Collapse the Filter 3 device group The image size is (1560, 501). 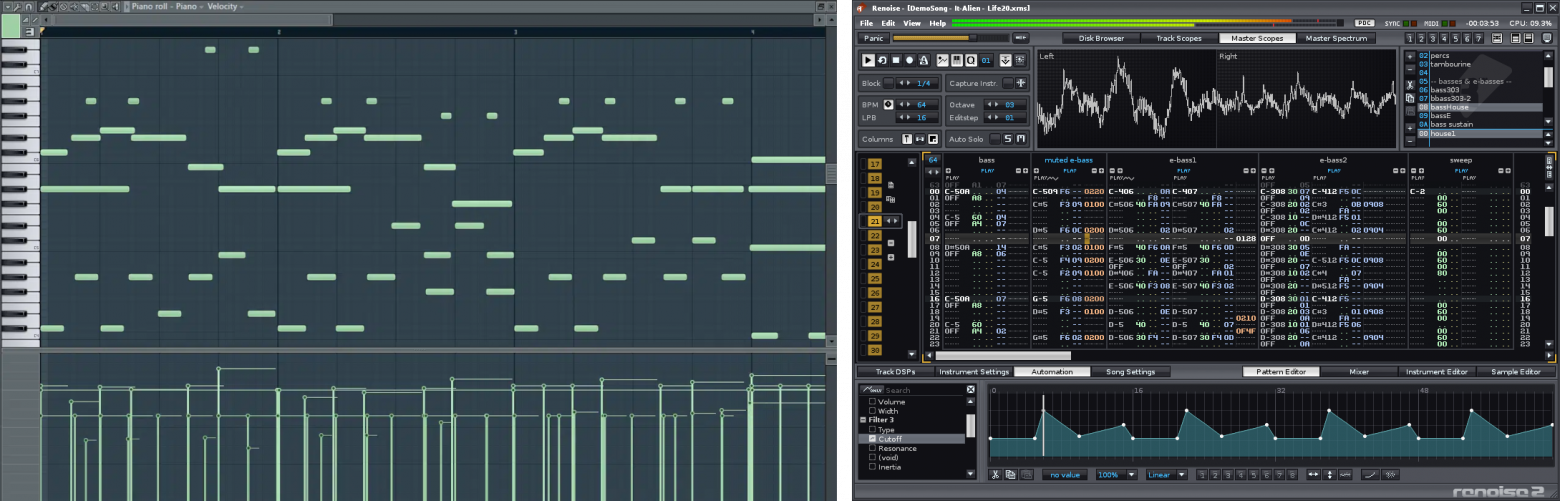tap(863, 420)
